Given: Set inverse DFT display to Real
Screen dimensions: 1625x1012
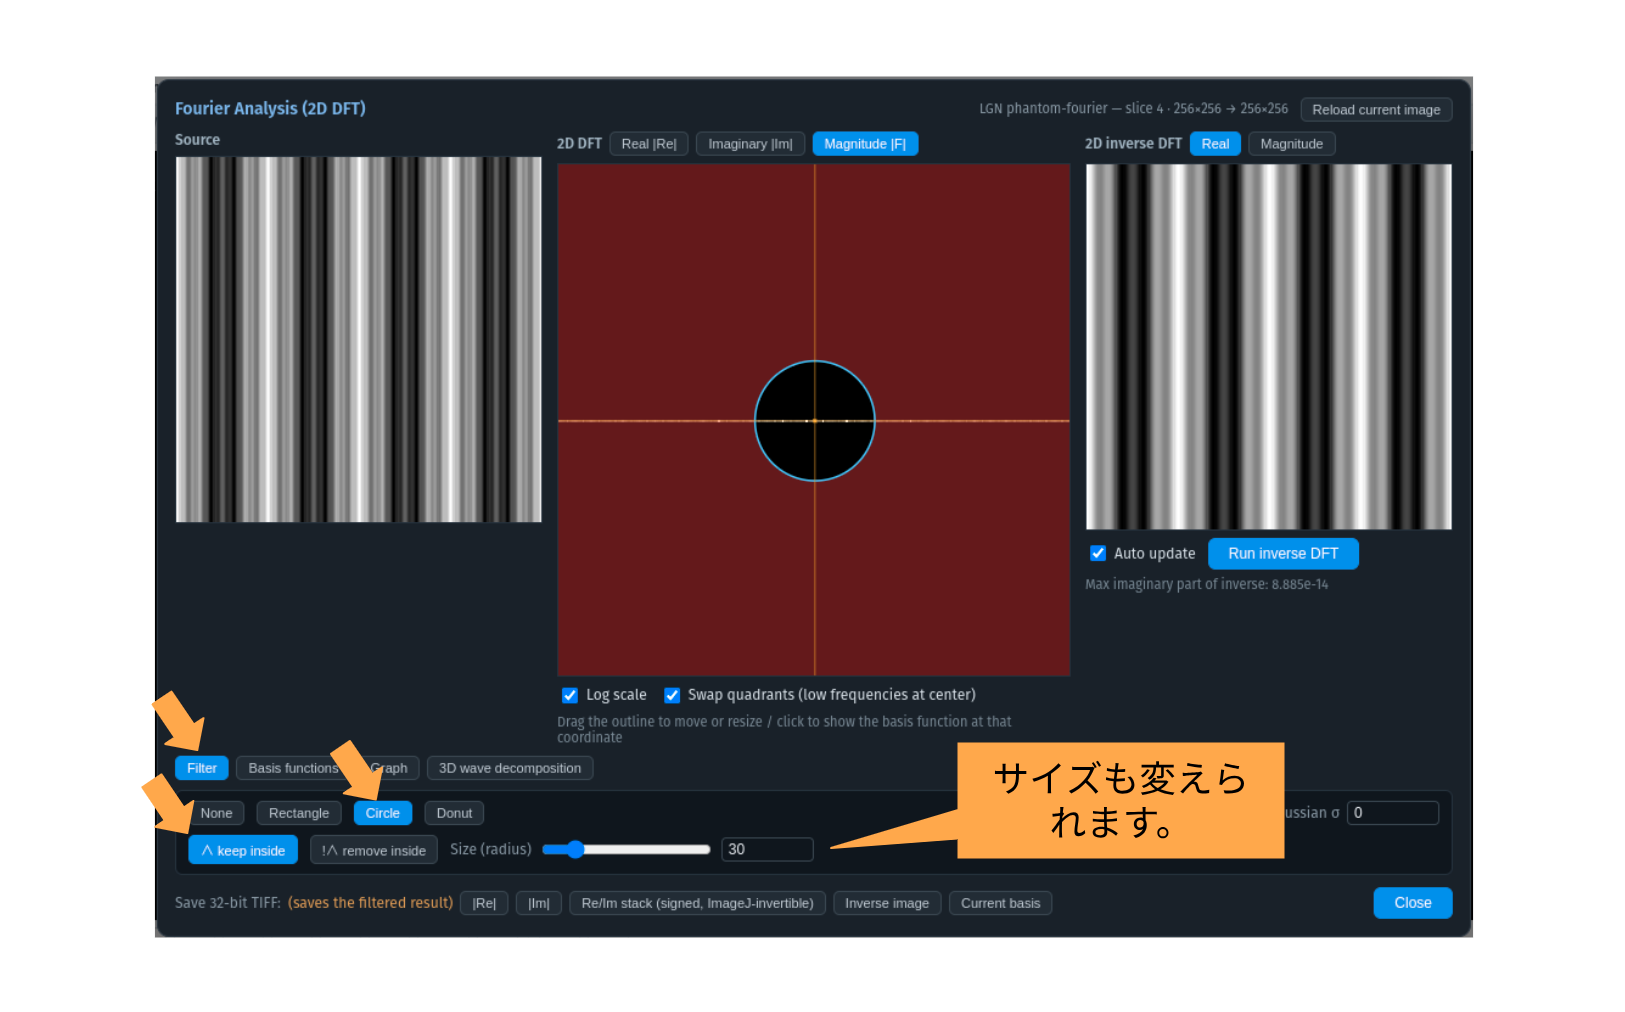Looking at the screenshot, I should [x=1215, y=144].
